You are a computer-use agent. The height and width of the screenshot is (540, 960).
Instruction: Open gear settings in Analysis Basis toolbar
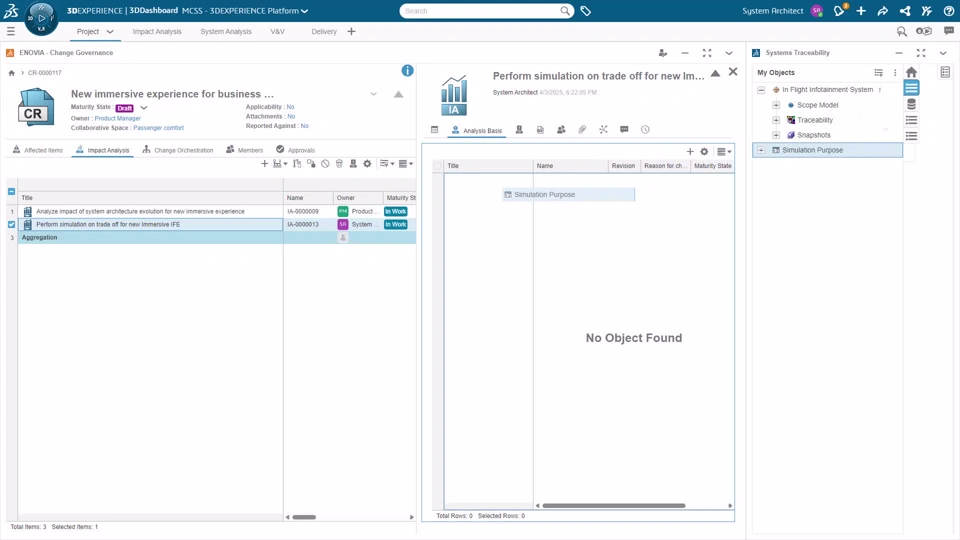point(704,151)
